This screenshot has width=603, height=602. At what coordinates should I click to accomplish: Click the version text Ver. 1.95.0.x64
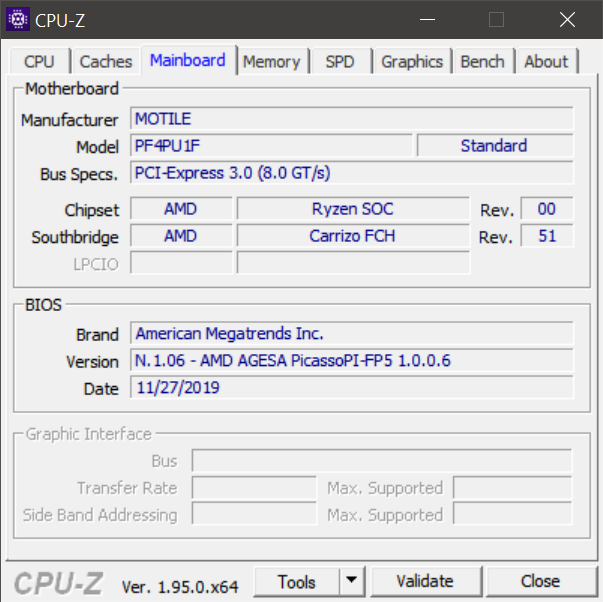tap(180, 587)
